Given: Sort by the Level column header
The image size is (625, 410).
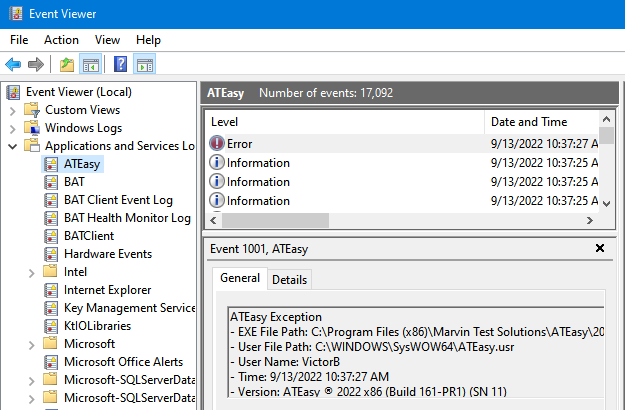Looking at the screenshot, I should tap(345, 122).
